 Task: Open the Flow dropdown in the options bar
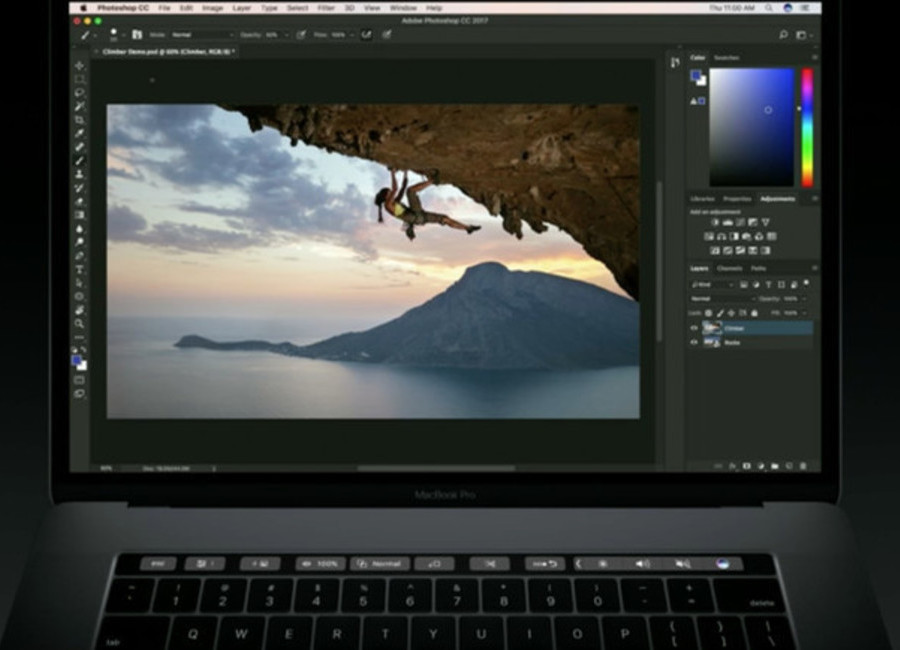352,35
